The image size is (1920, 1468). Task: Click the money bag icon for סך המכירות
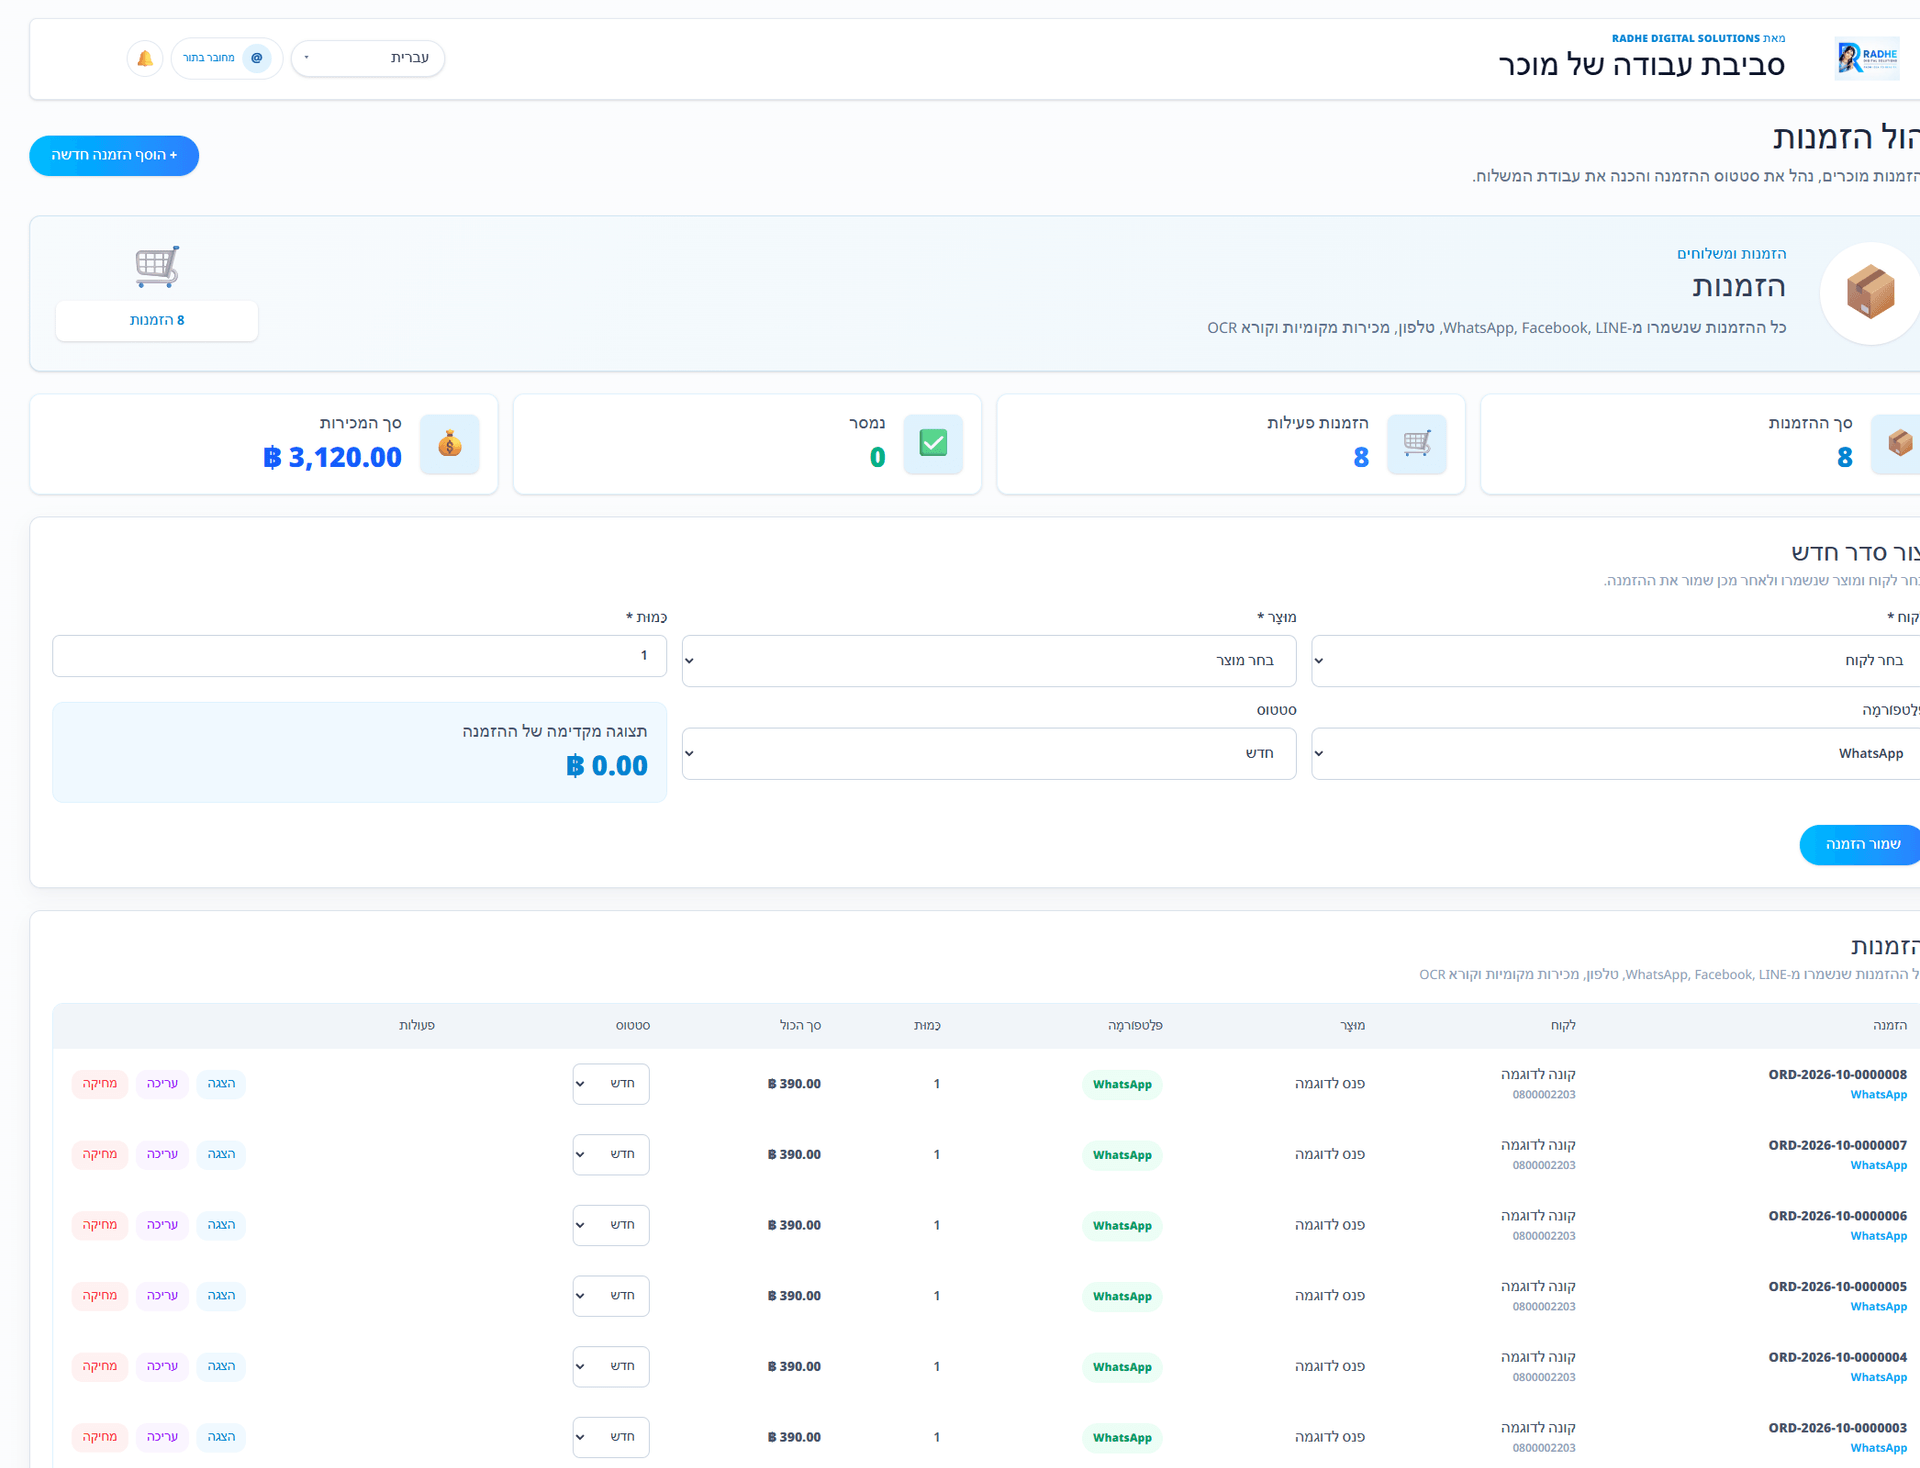point(450,444)
